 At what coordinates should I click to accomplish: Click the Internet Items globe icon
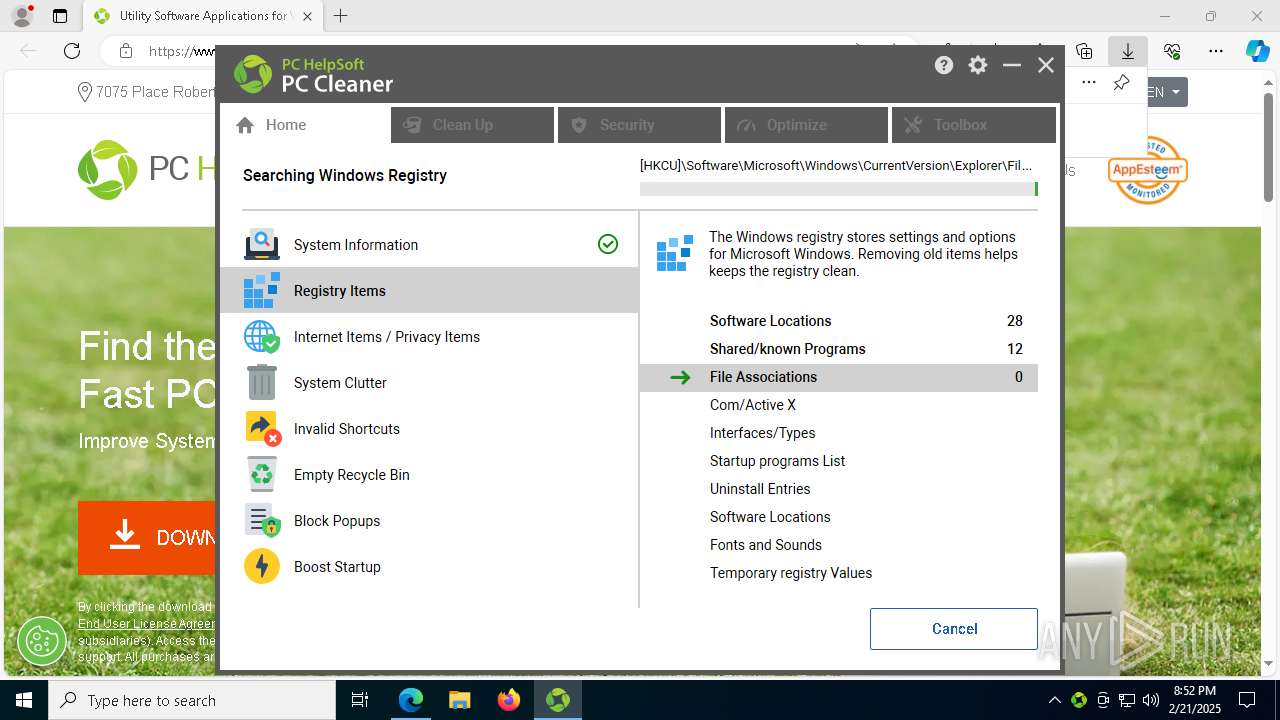262,336
